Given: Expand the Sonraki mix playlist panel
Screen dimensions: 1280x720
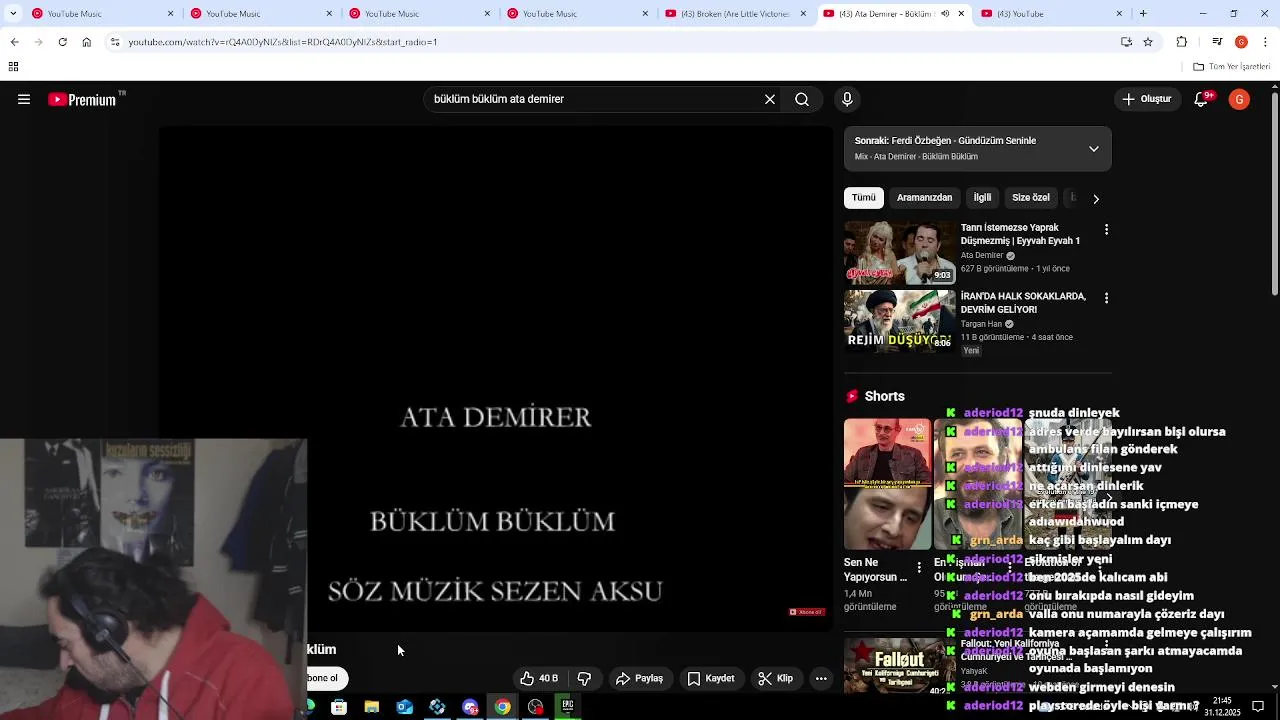Looking at the screenshot, I should click(1094, 149).
